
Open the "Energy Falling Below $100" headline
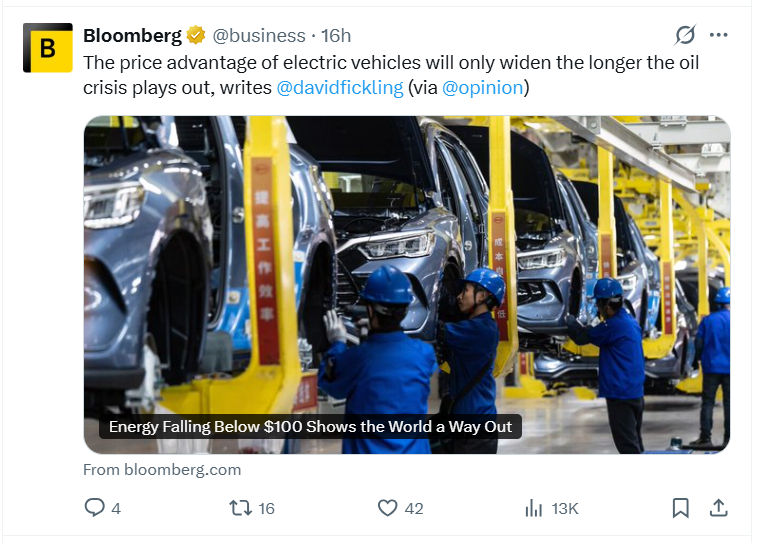[310, 427]
